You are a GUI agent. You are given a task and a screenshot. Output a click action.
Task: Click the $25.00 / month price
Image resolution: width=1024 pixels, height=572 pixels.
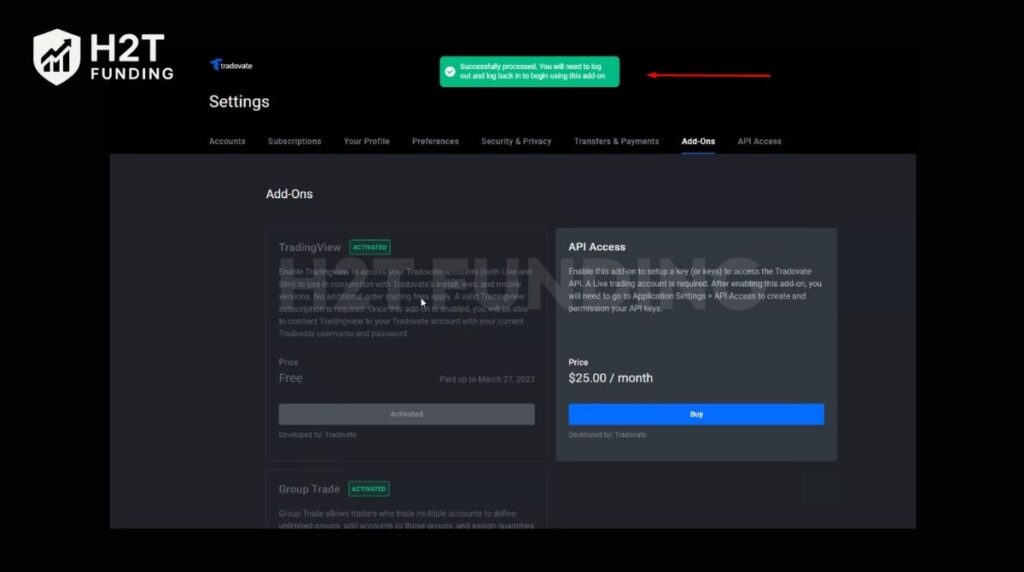tap(611, 378)
